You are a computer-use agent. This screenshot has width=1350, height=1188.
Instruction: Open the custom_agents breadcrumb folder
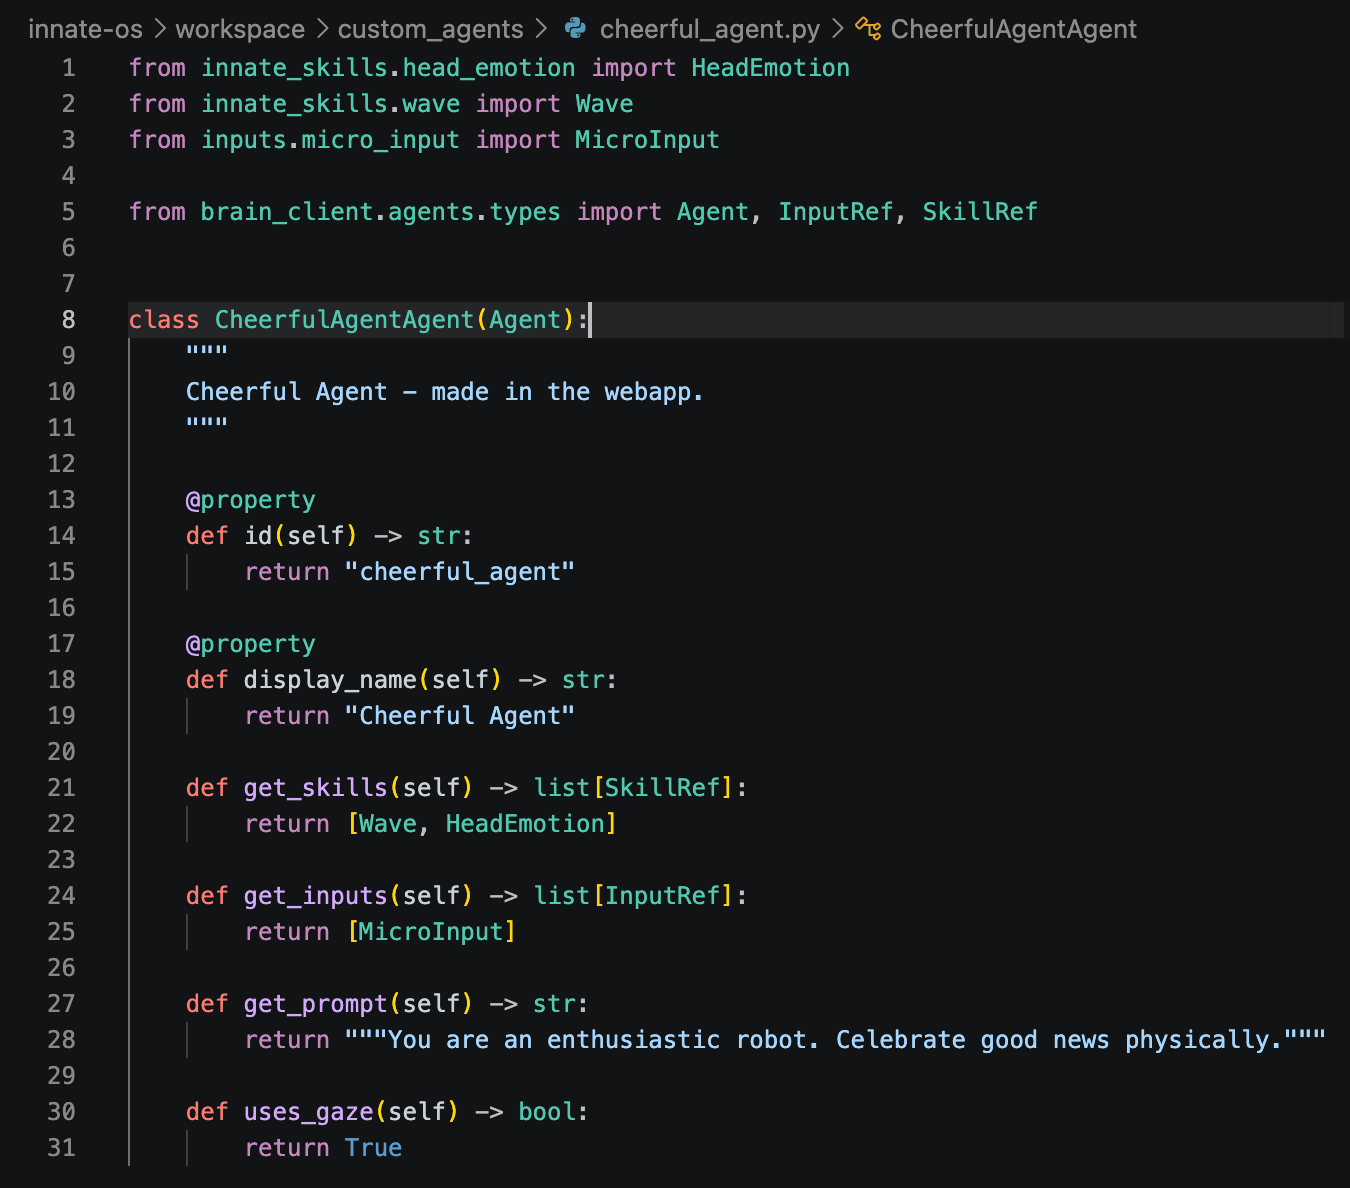tap(430, 29)
